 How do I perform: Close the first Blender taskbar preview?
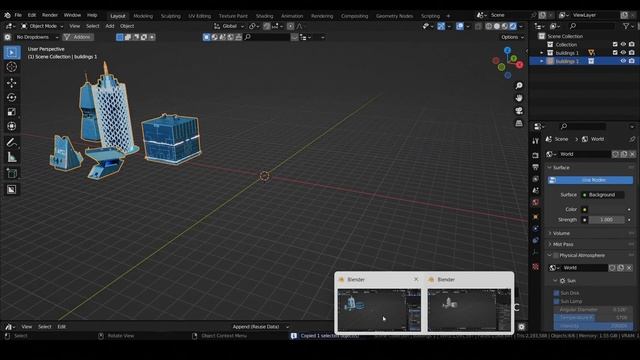416,280
